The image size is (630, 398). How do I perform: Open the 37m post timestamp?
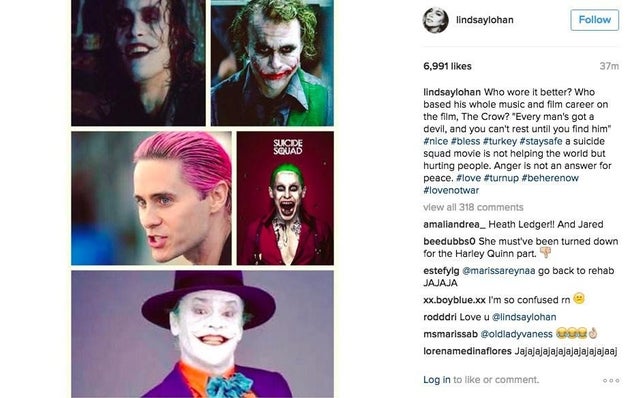coord(609,66)
